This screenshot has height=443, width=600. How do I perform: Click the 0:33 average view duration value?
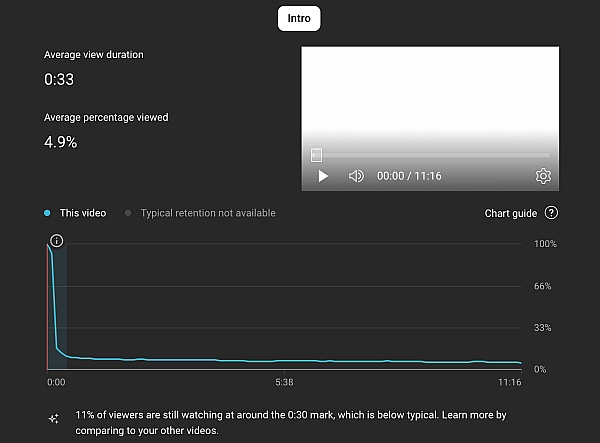click(57, 78)
